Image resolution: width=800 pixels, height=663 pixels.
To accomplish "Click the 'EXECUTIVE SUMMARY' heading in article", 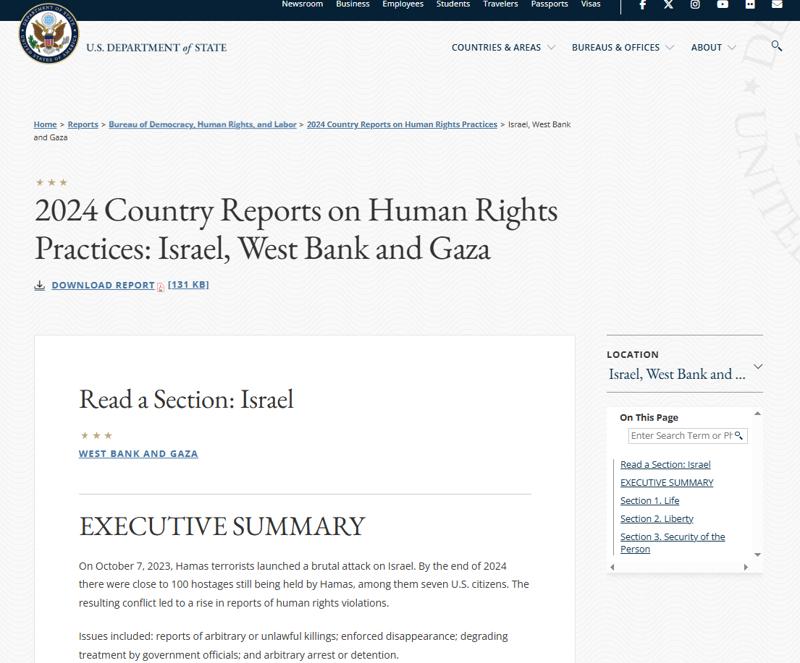I will coord(222,526).
